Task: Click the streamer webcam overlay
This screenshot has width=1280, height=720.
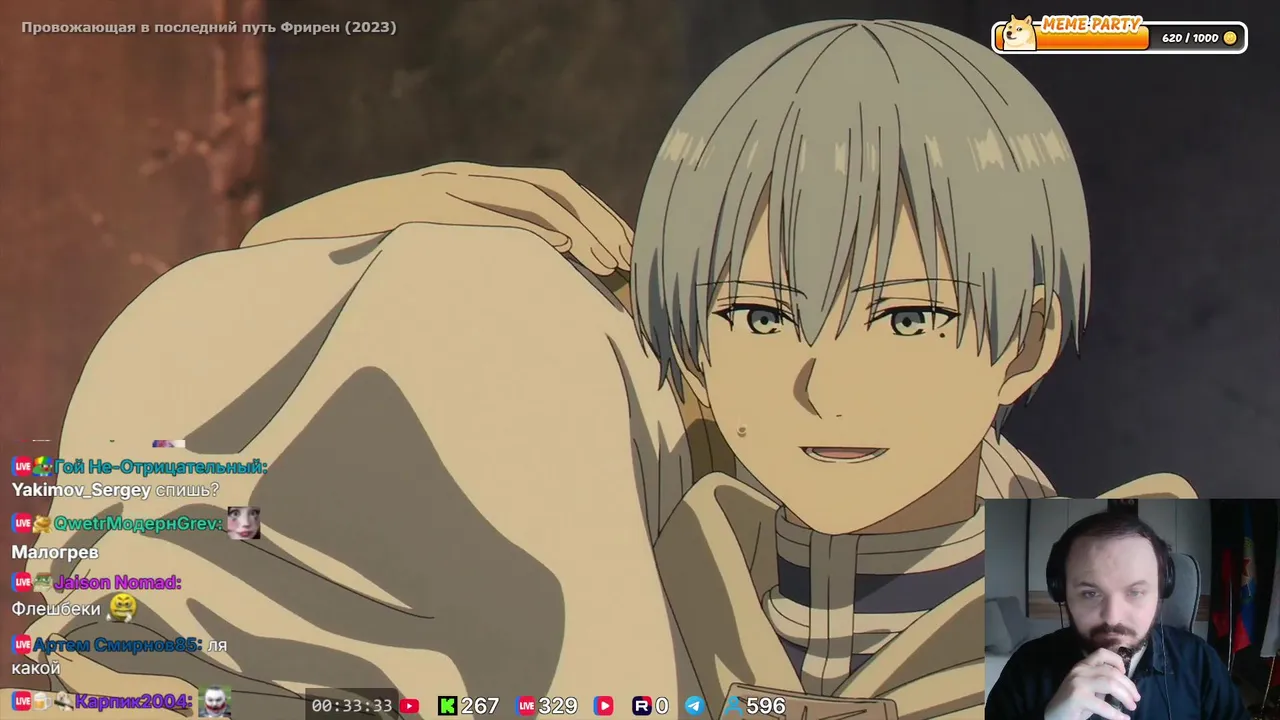Action: coord(1132,609)
